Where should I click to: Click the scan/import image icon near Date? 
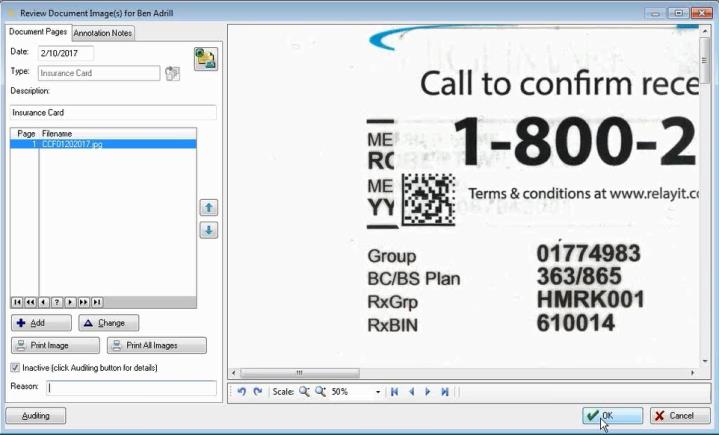pos(205,59)
